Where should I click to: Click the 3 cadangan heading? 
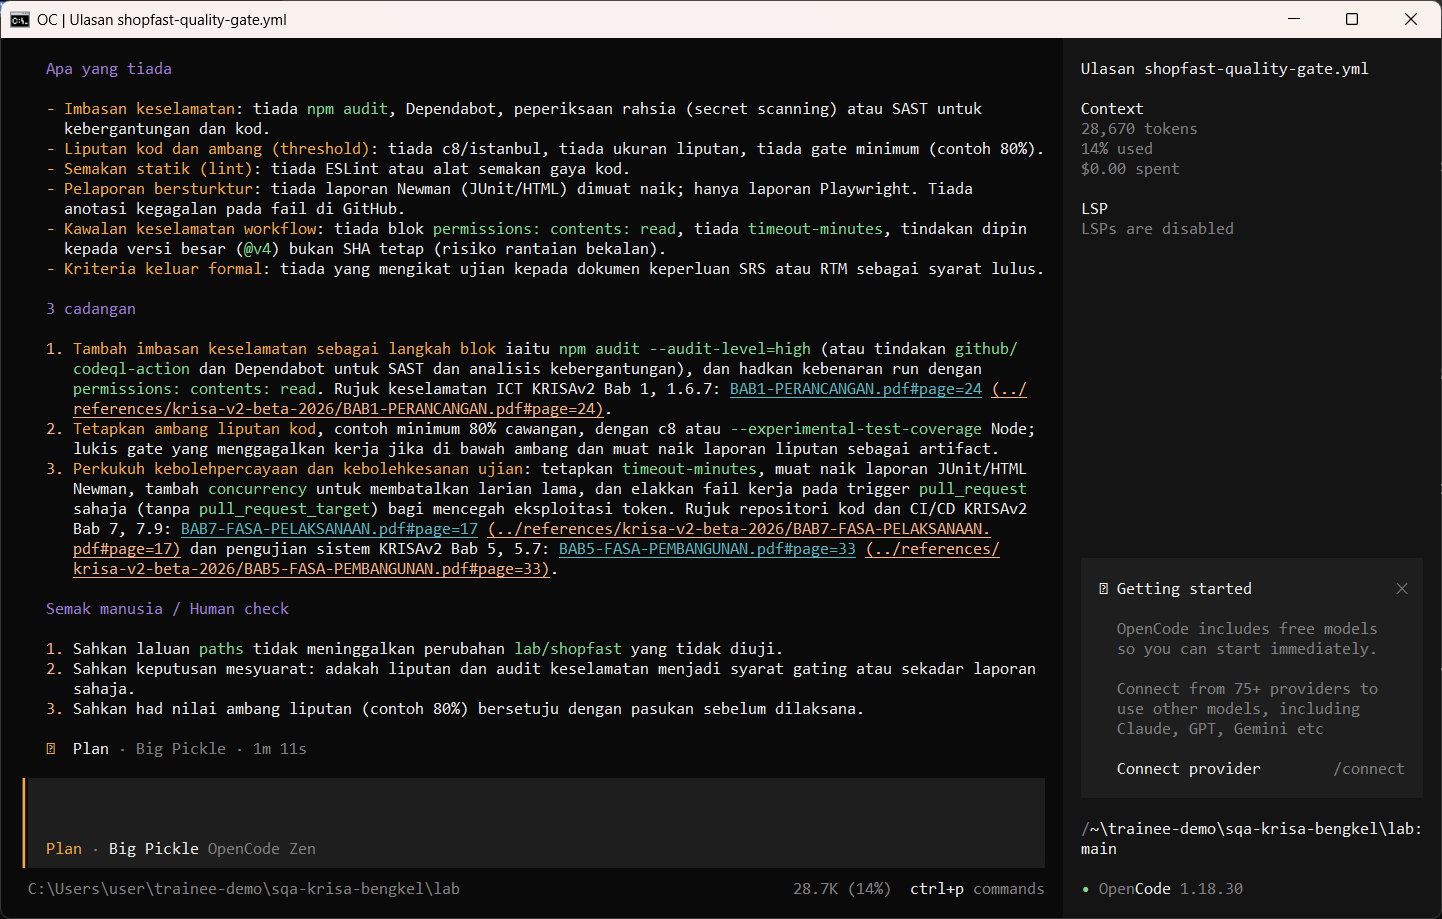coord(91,309)
